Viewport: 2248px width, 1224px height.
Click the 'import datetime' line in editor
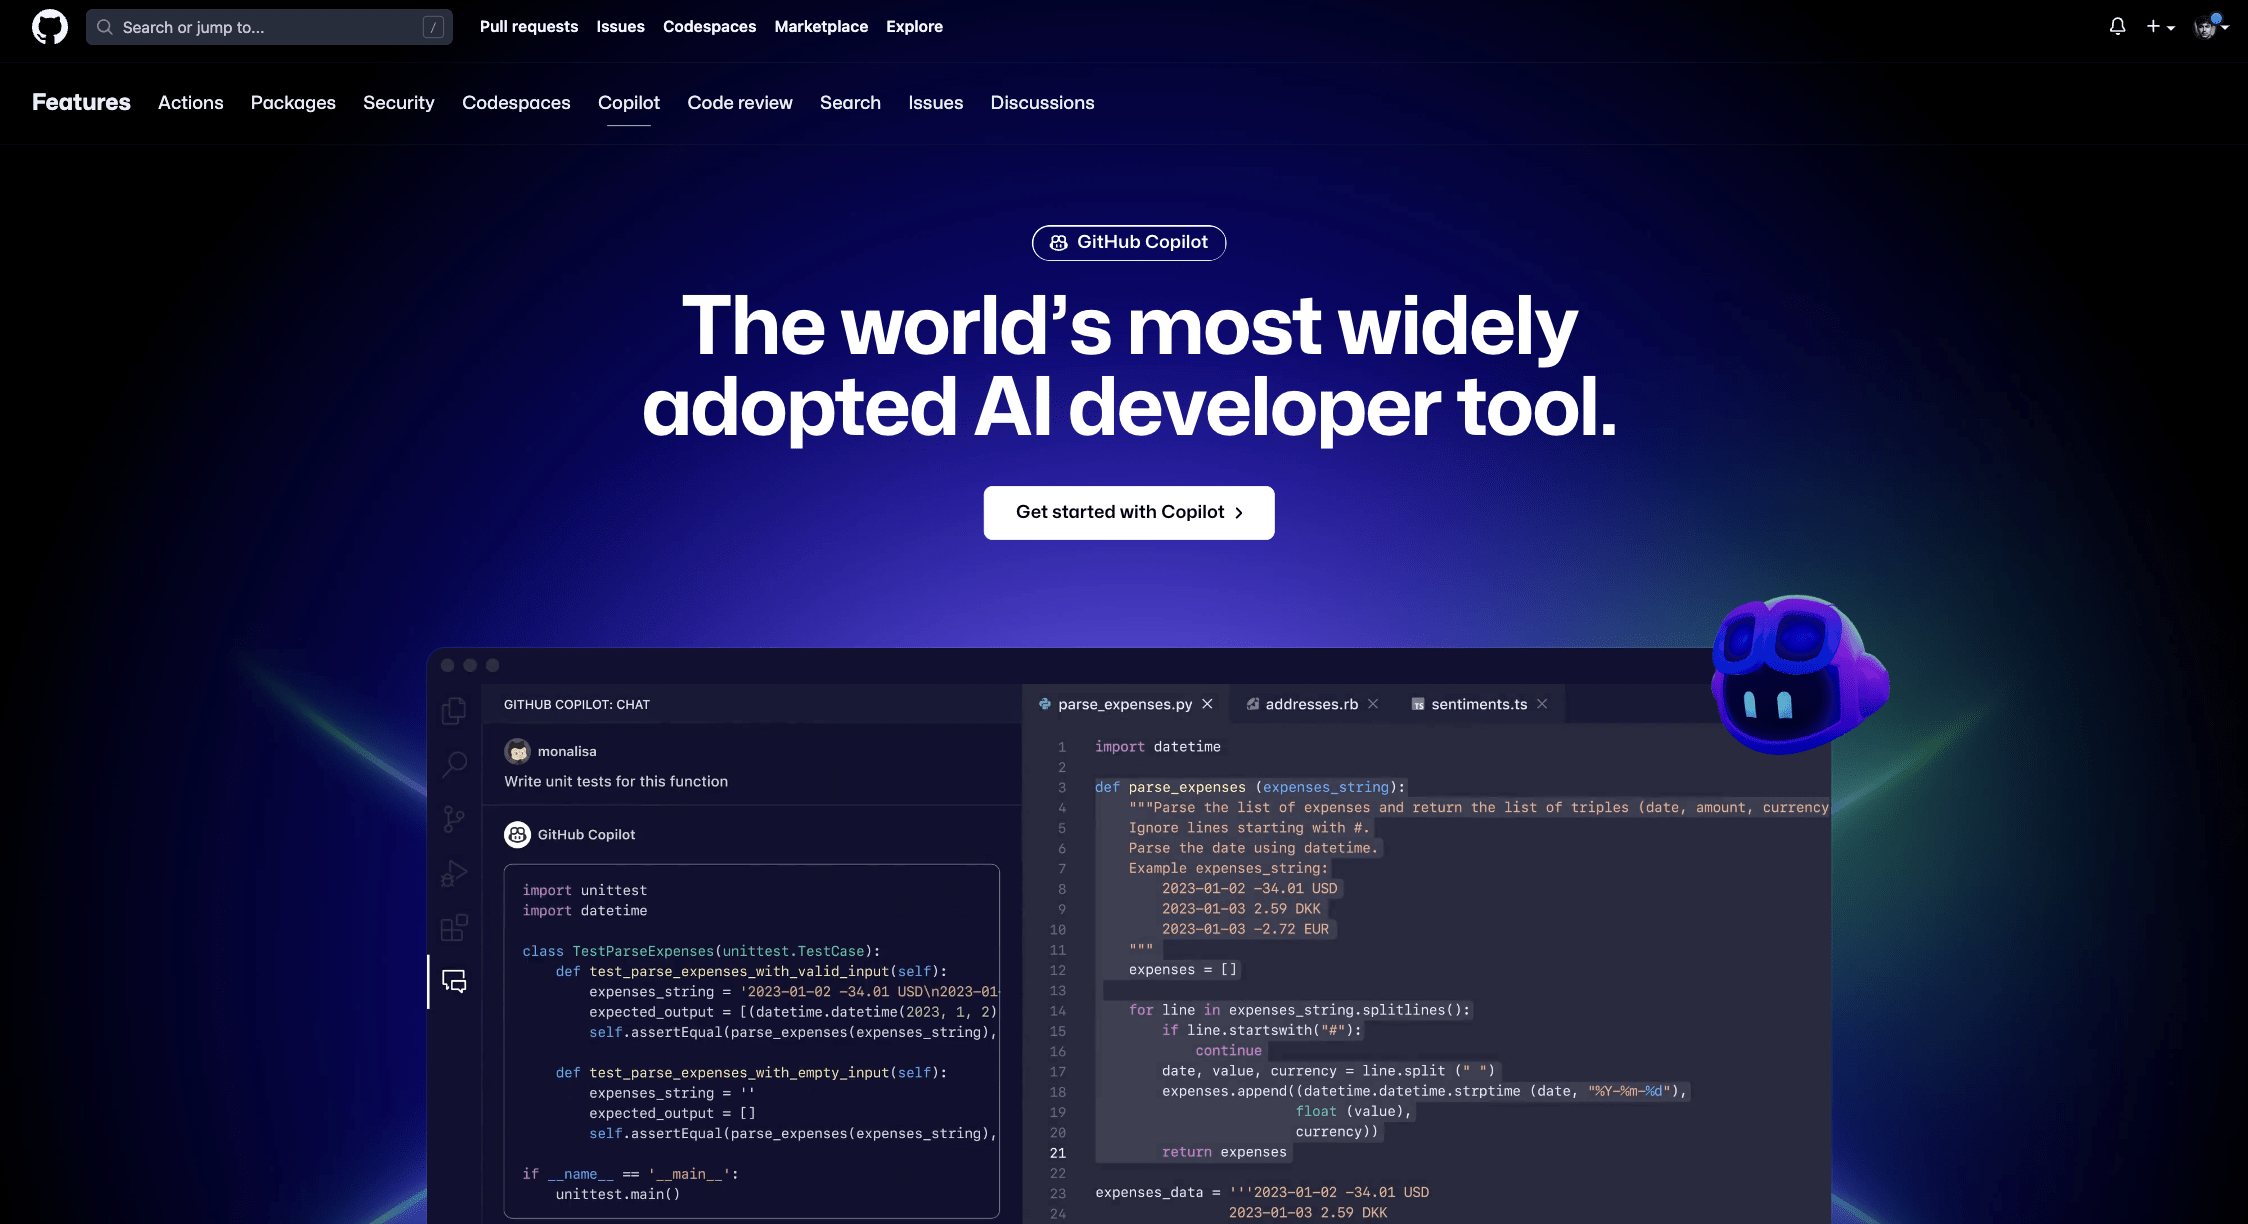(x=1158, y=747)
